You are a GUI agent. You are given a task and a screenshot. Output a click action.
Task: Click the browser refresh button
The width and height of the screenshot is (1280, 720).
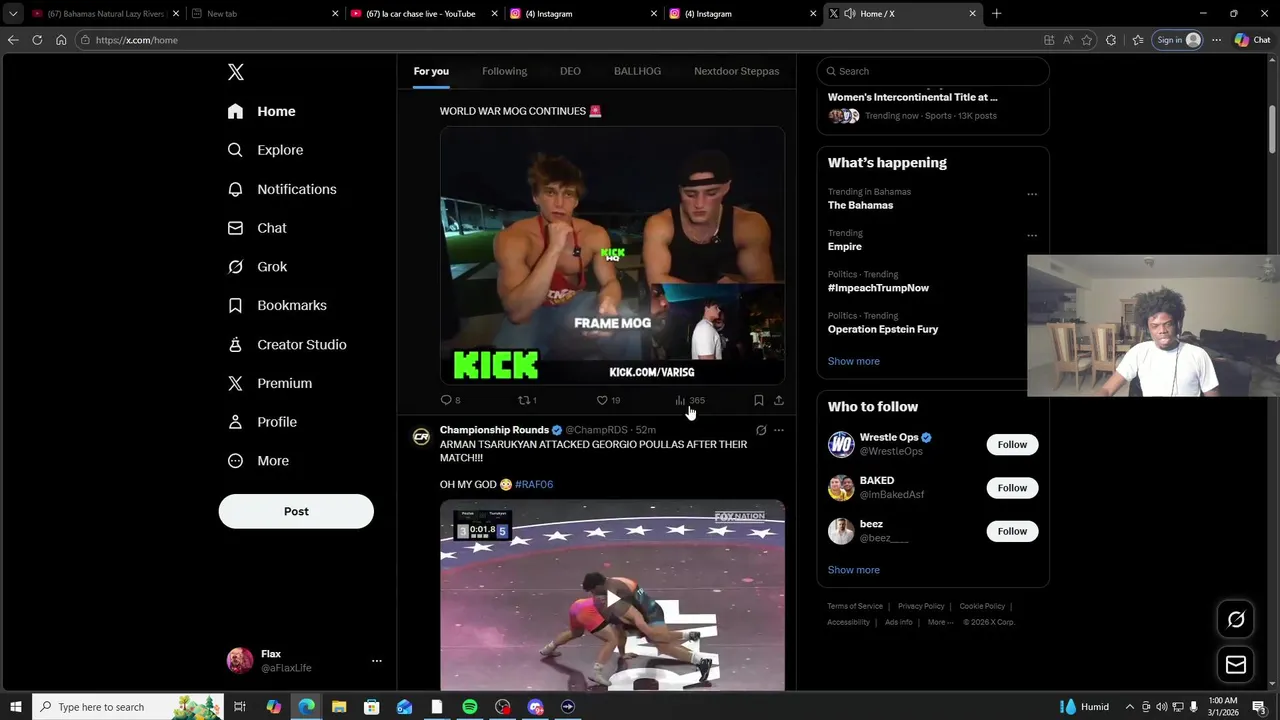pos(37,40)
